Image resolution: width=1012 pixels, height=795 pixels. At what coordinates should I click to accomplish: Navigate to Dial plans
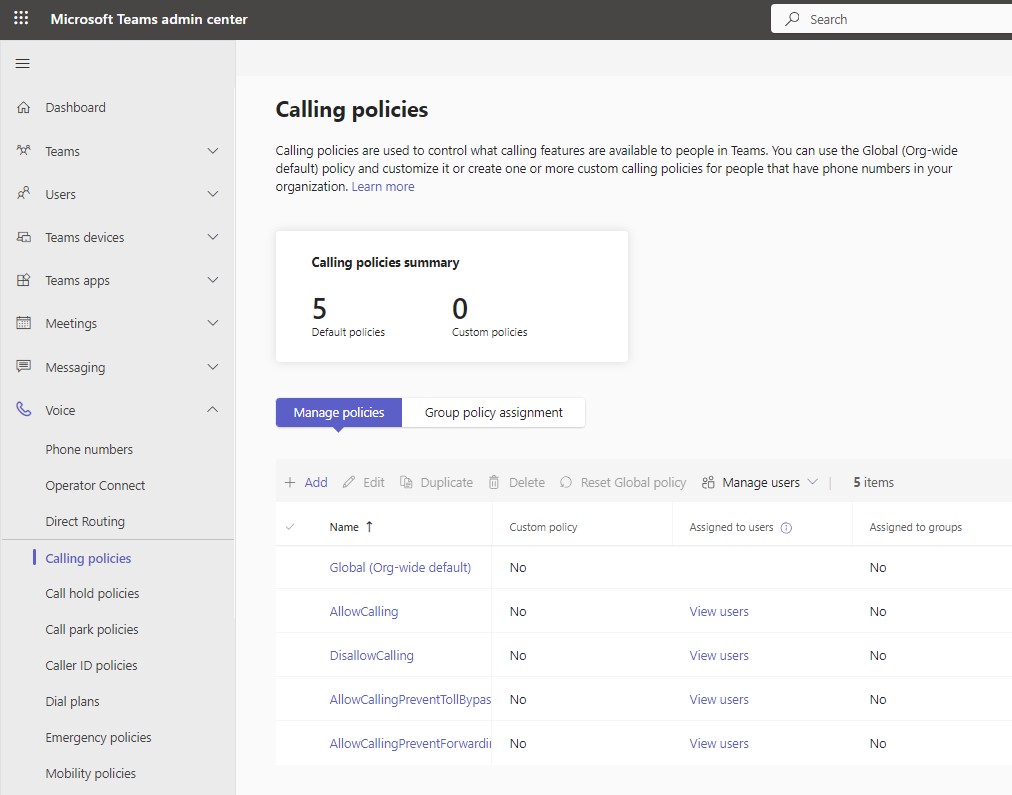pyautogui.click(x=72, y=701)
